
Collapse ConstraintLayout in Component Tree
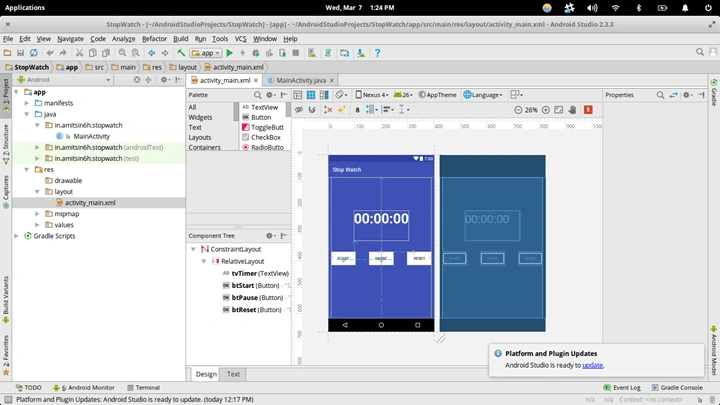pos(193,249)
